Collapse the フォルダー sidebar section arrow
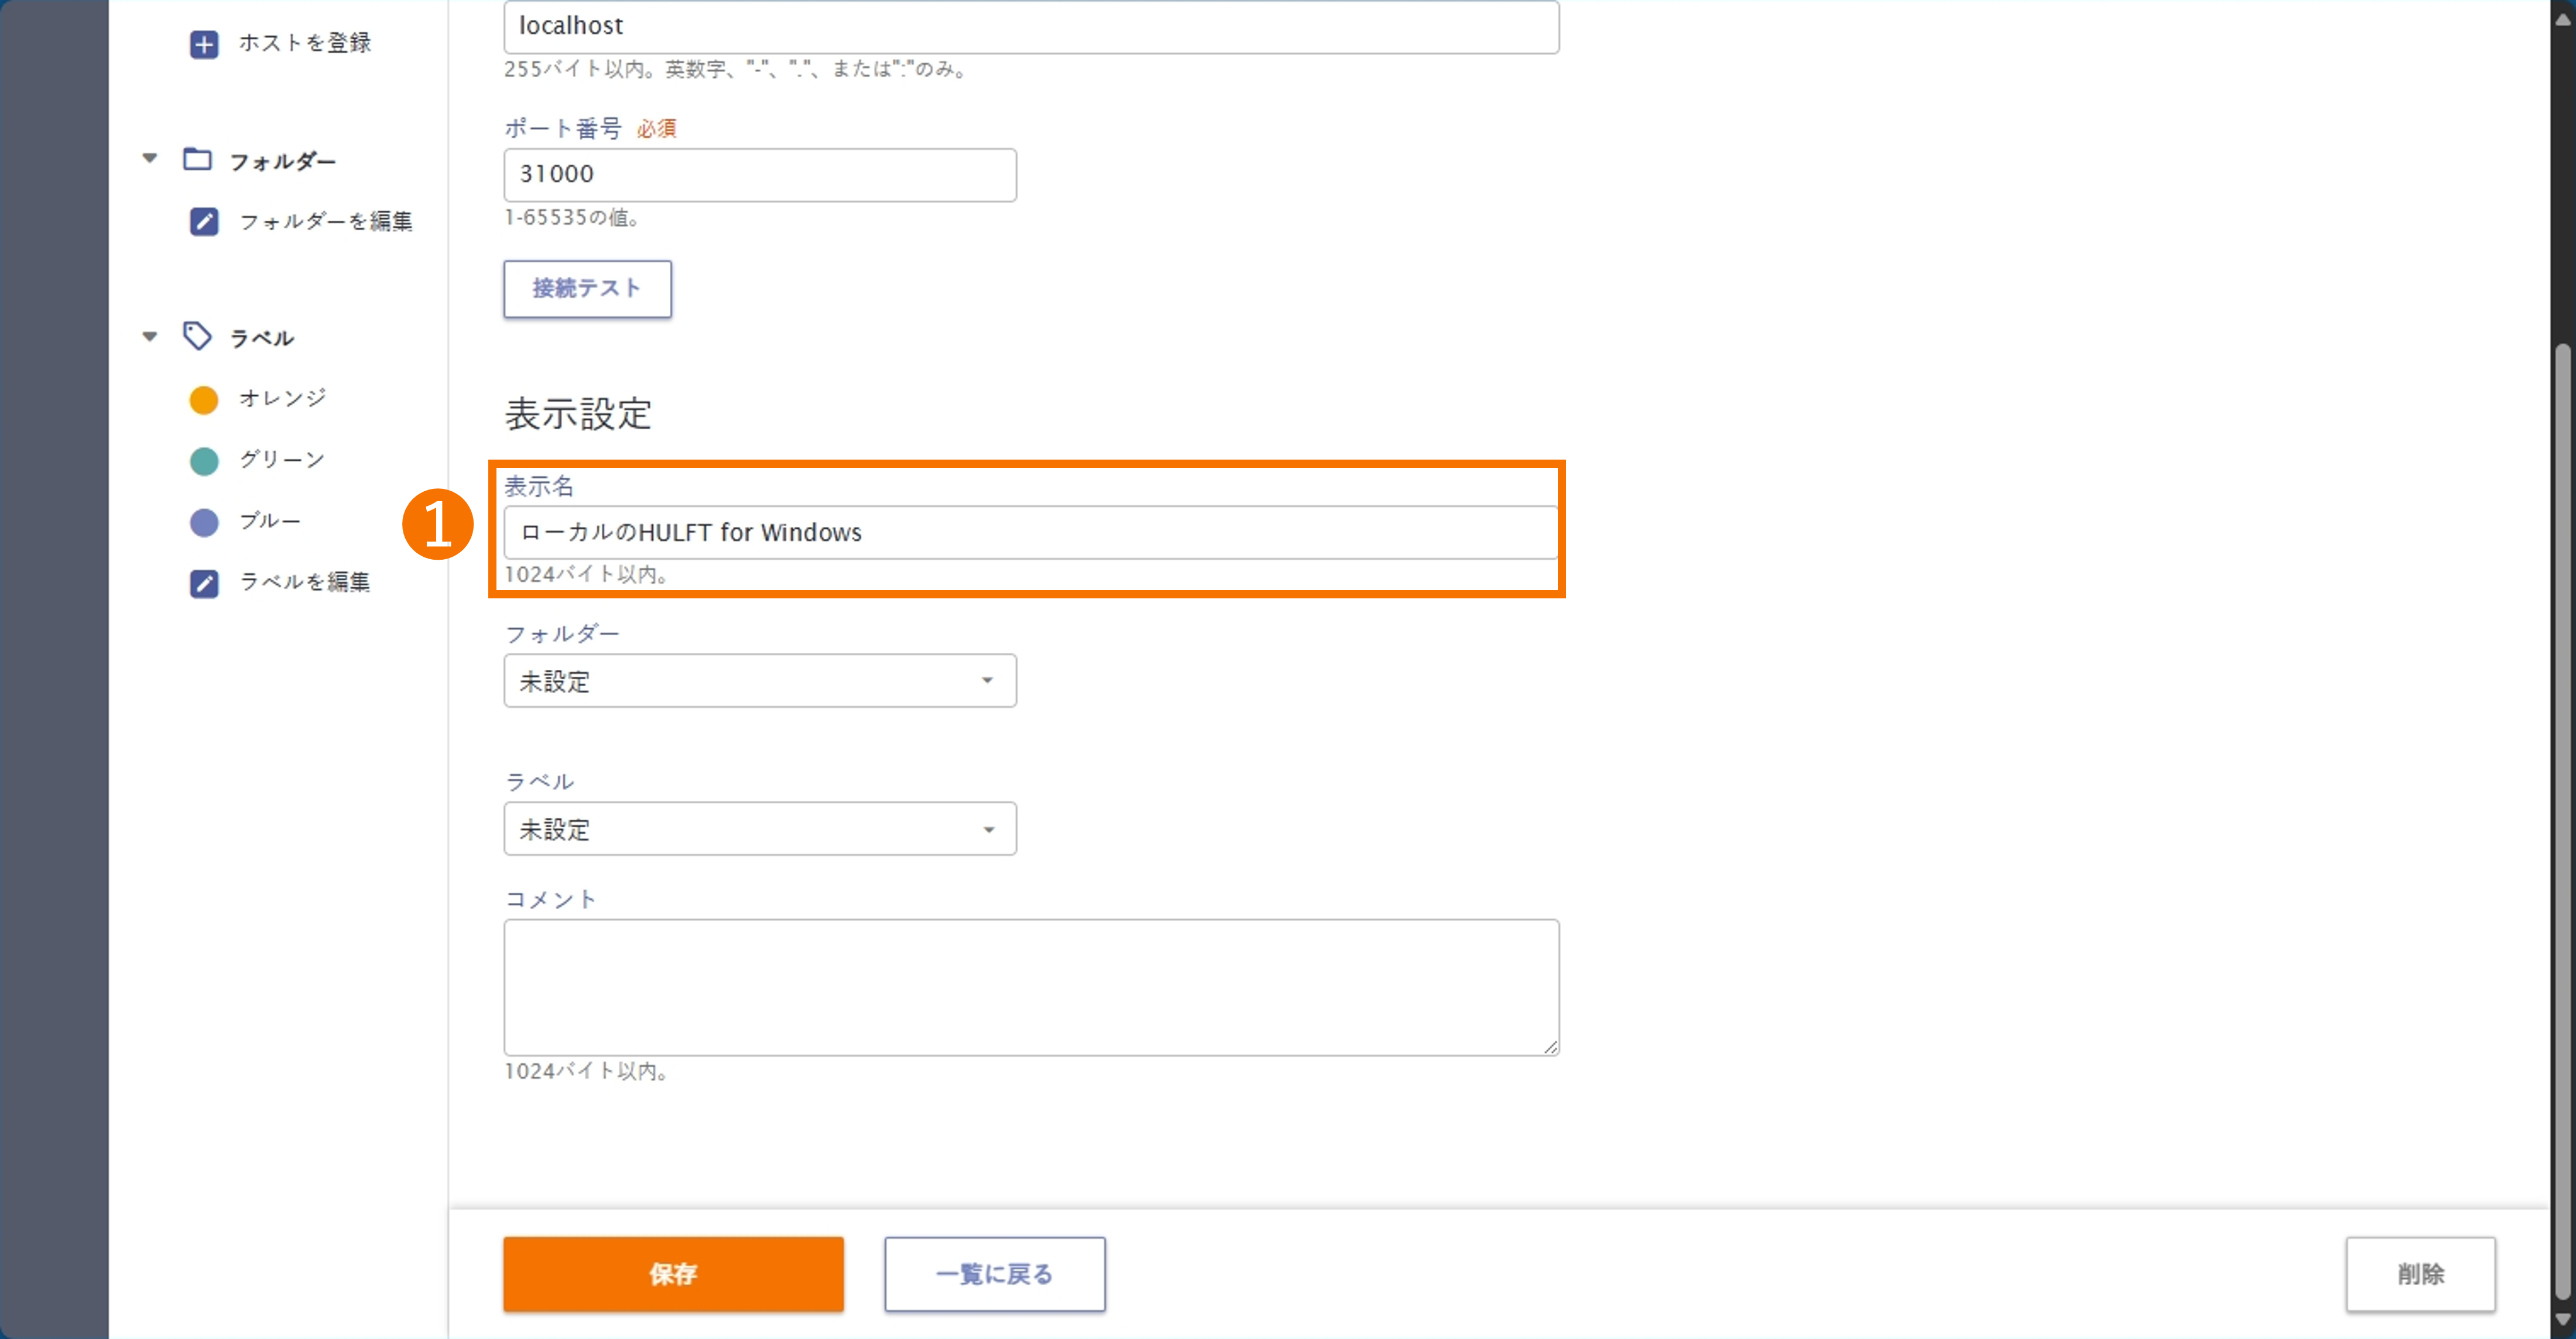Viewport: 2576px width, 1339px height. tap(150, 158)
